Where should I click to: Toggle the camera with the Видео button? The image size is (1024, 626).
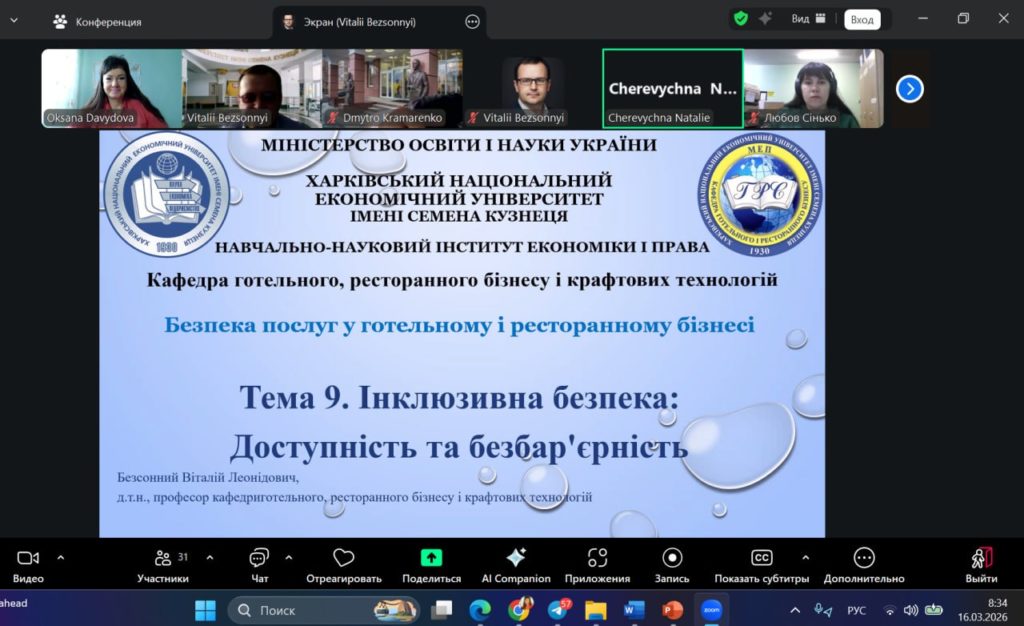(28, 558)
